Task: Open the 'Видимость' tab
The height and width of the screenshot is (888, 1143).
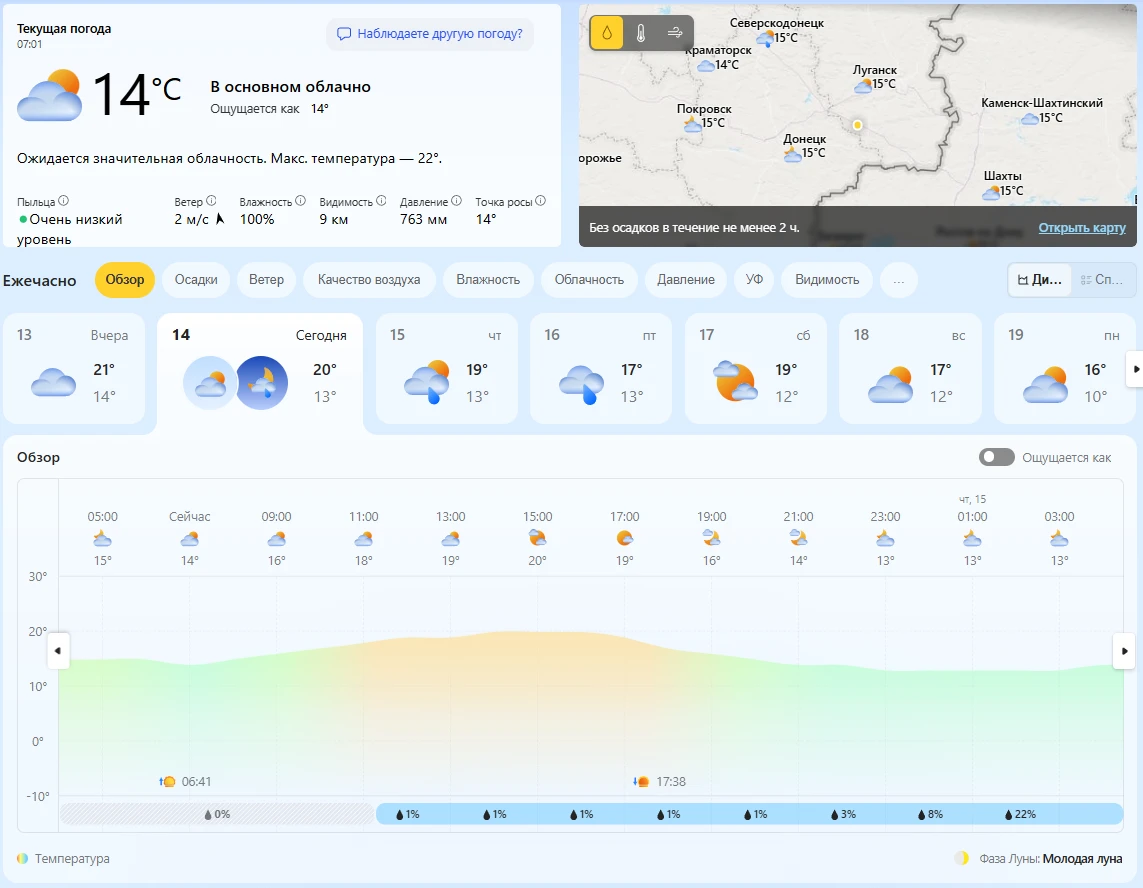Action: tap(827, 280)
